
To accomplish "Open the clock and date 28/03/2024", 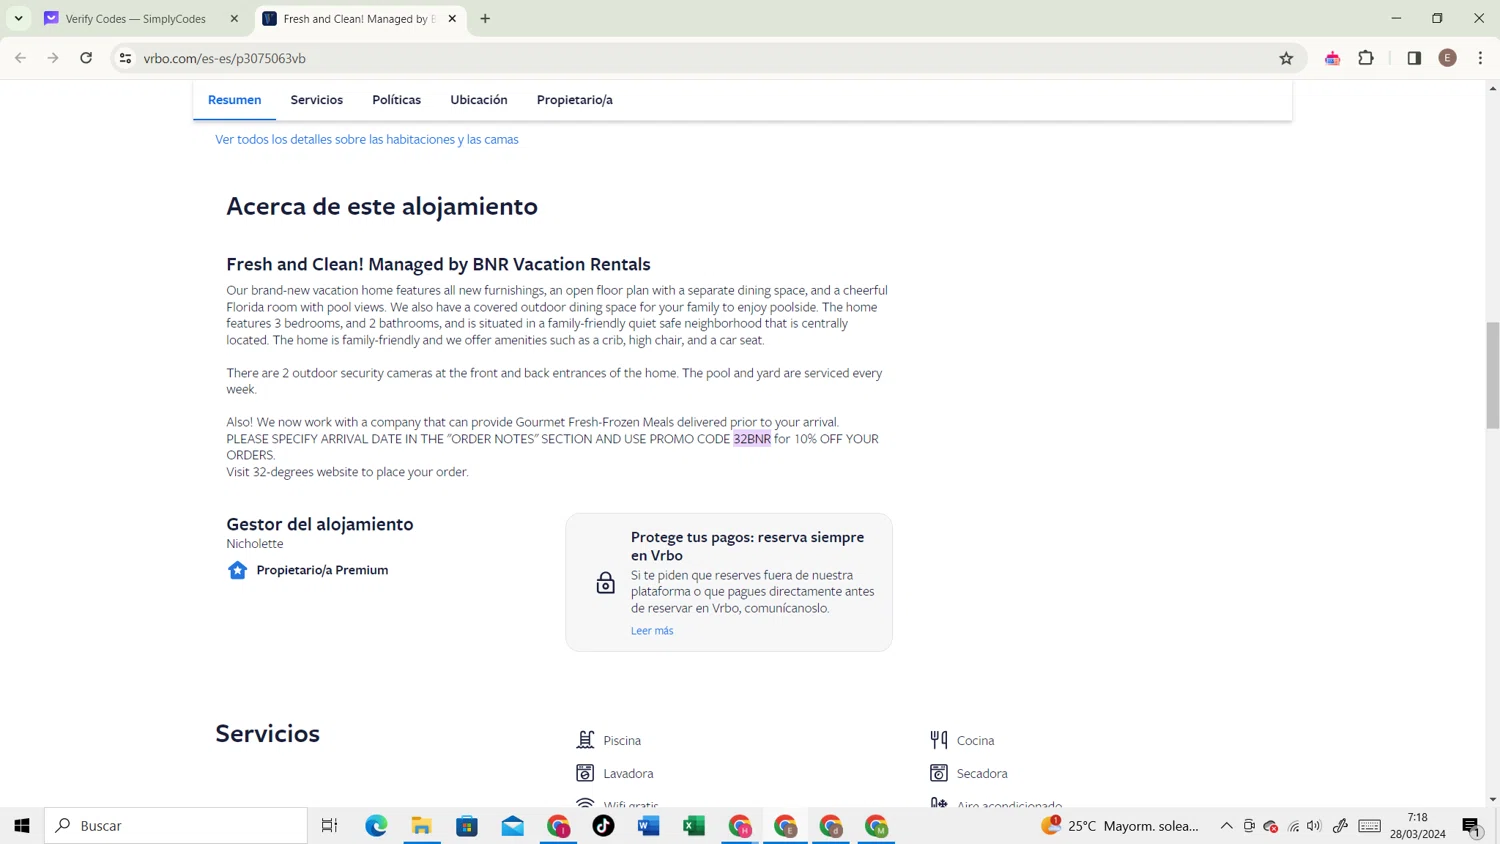I will click(1417, 826).
